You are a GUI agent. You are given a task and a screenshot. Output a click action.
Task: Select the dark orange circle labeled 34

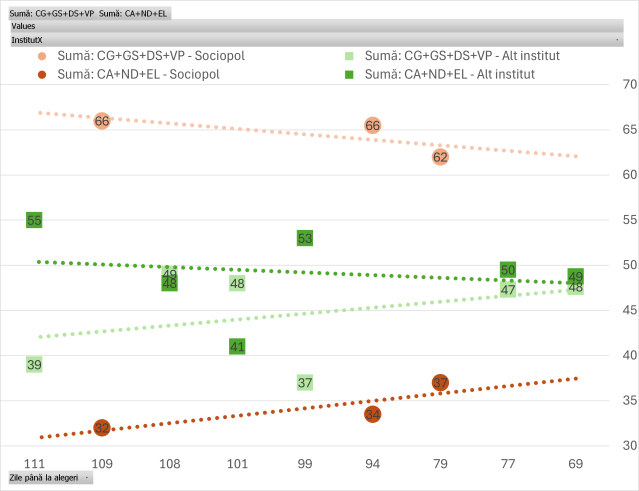tap(373, 413)
